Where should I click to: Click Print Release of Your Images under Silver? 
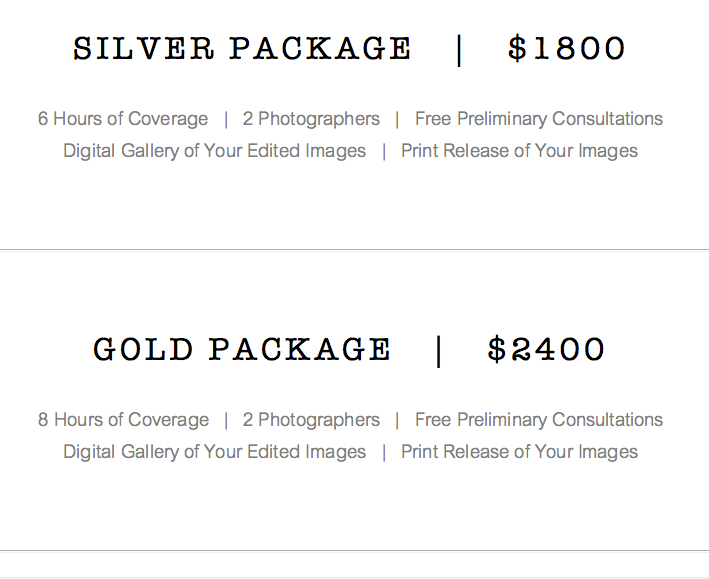tap(519, 151)
